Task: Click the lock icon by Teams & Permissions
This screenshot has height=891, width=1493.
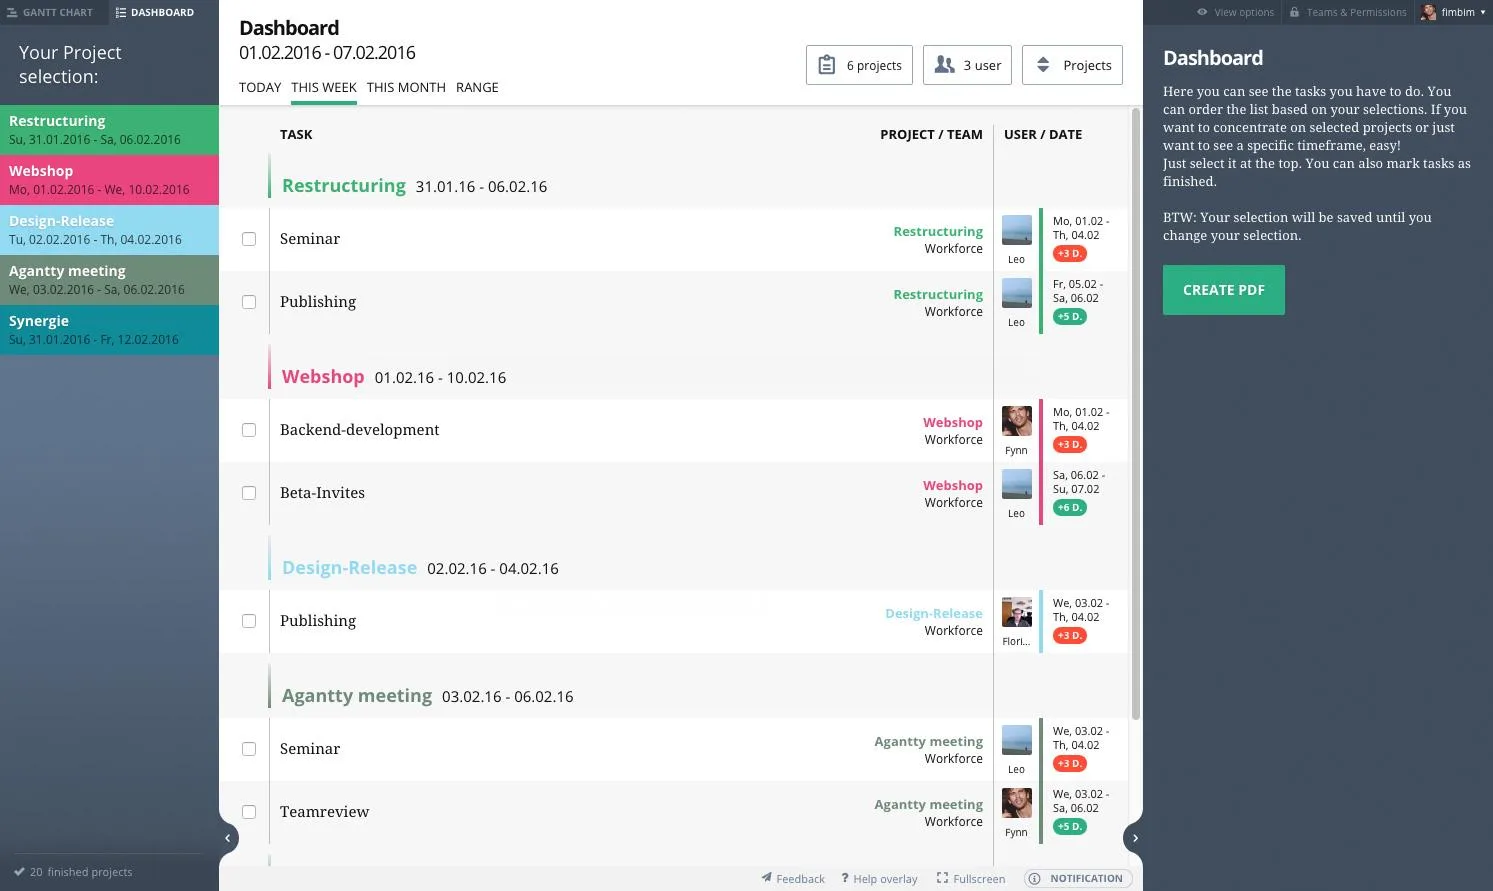Action: tap(1294, 12)
